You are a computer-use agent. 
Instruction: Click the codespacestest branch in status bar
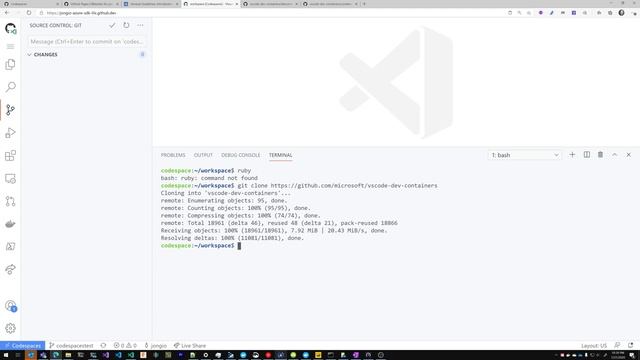click(x=71, y=346)
